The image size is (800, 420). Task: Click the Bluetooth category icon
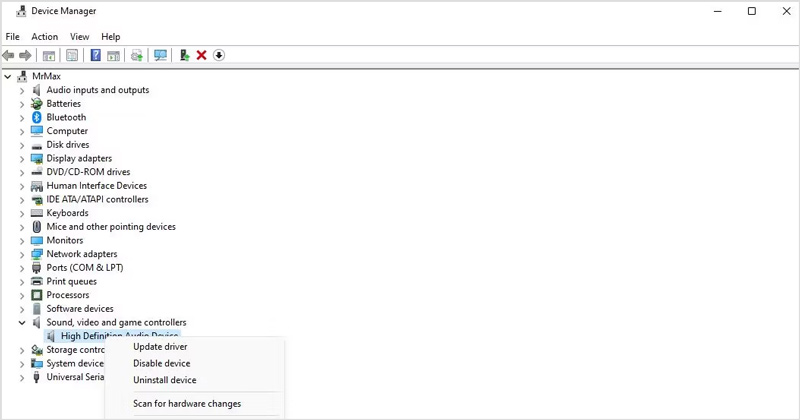point(37,117)
